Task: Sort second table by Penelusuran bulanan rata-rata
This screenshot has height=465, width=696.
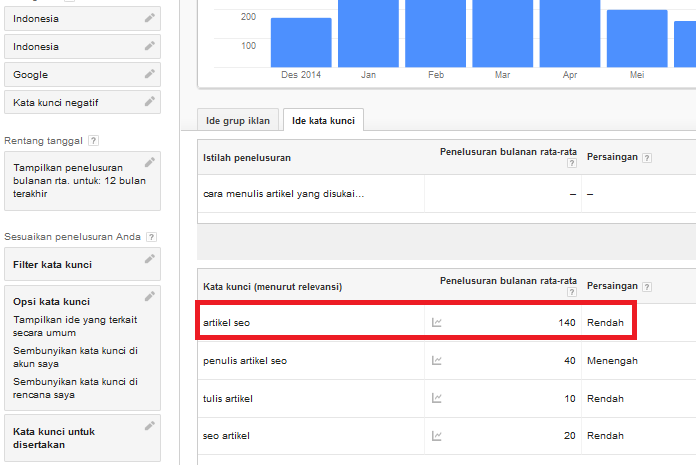Action: [508, 281]
